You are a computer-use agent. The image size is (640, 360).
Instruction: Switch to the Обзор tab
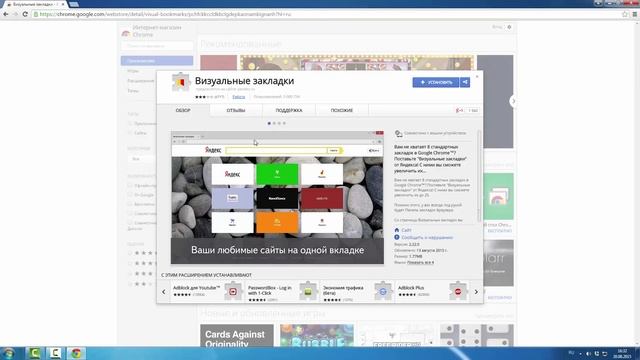tap(183, 110)
